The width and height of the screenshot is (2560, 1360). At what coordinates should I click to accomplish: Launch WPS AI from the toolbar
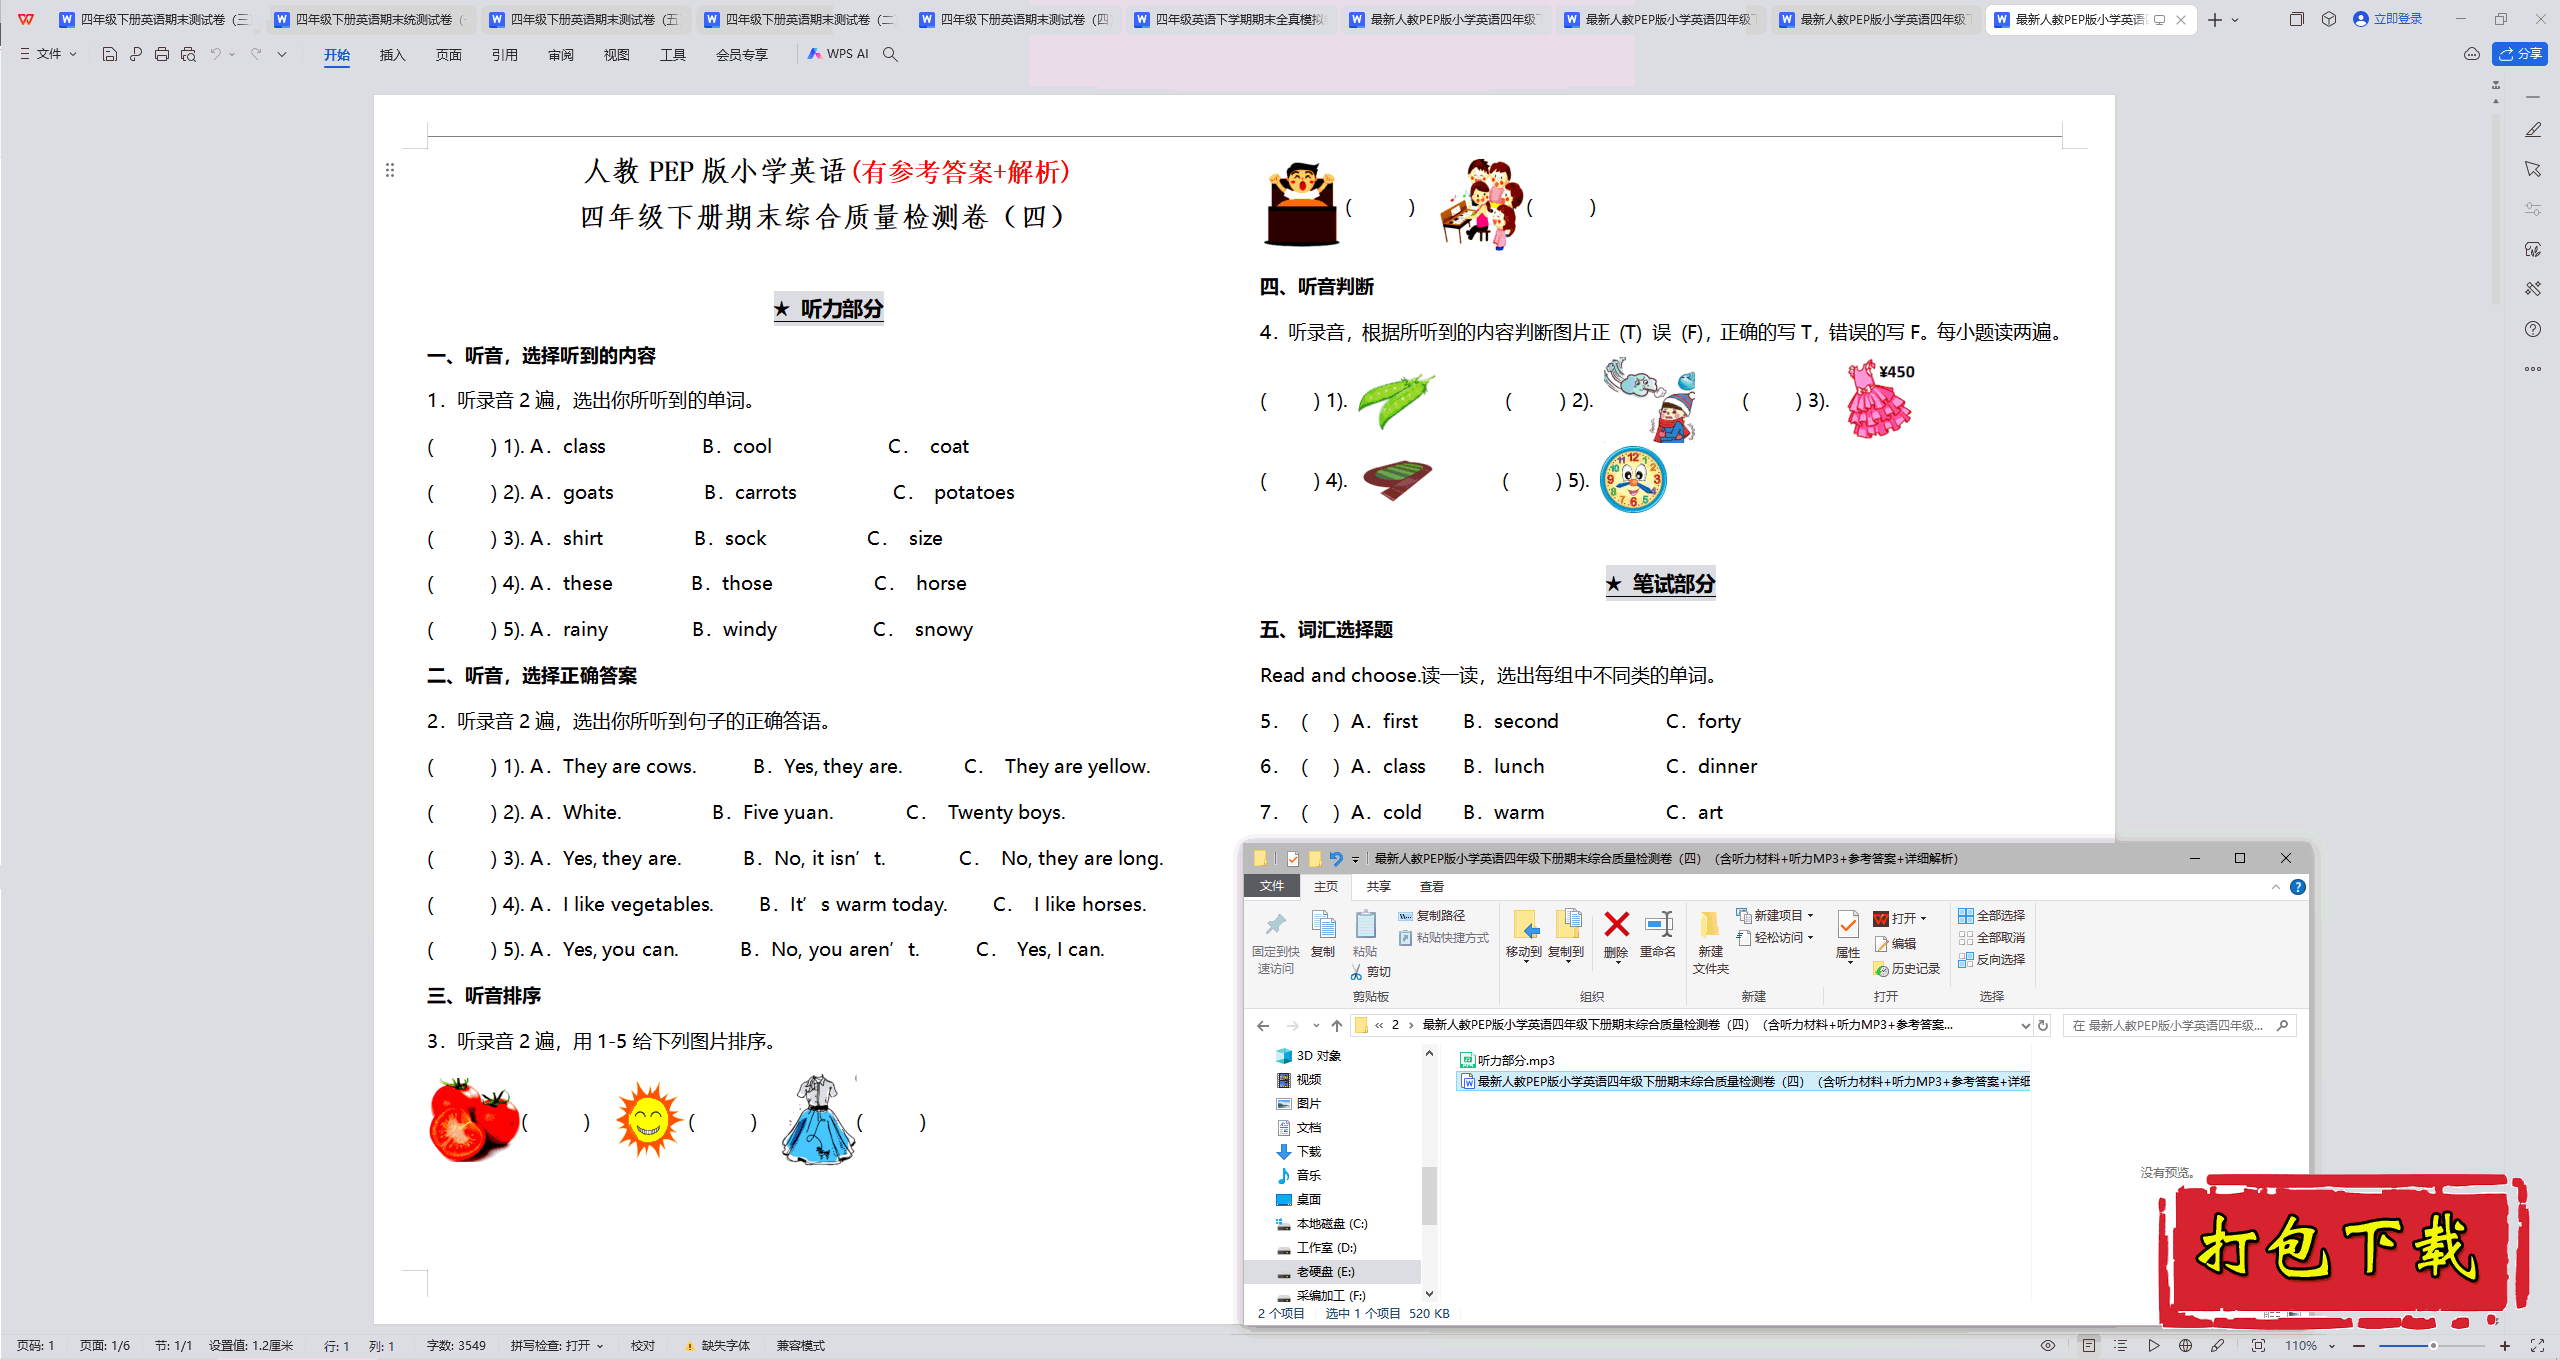[x=838, y=54]
